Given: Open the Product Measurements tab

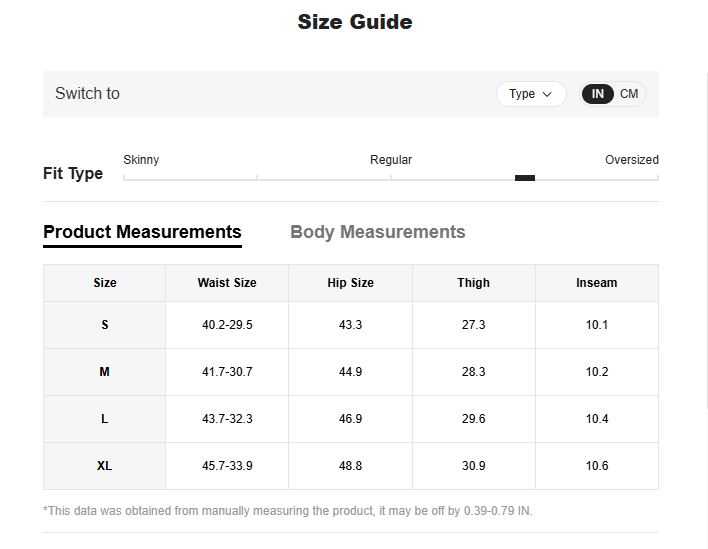Looking at the screenshot, I should coord(142,232).
